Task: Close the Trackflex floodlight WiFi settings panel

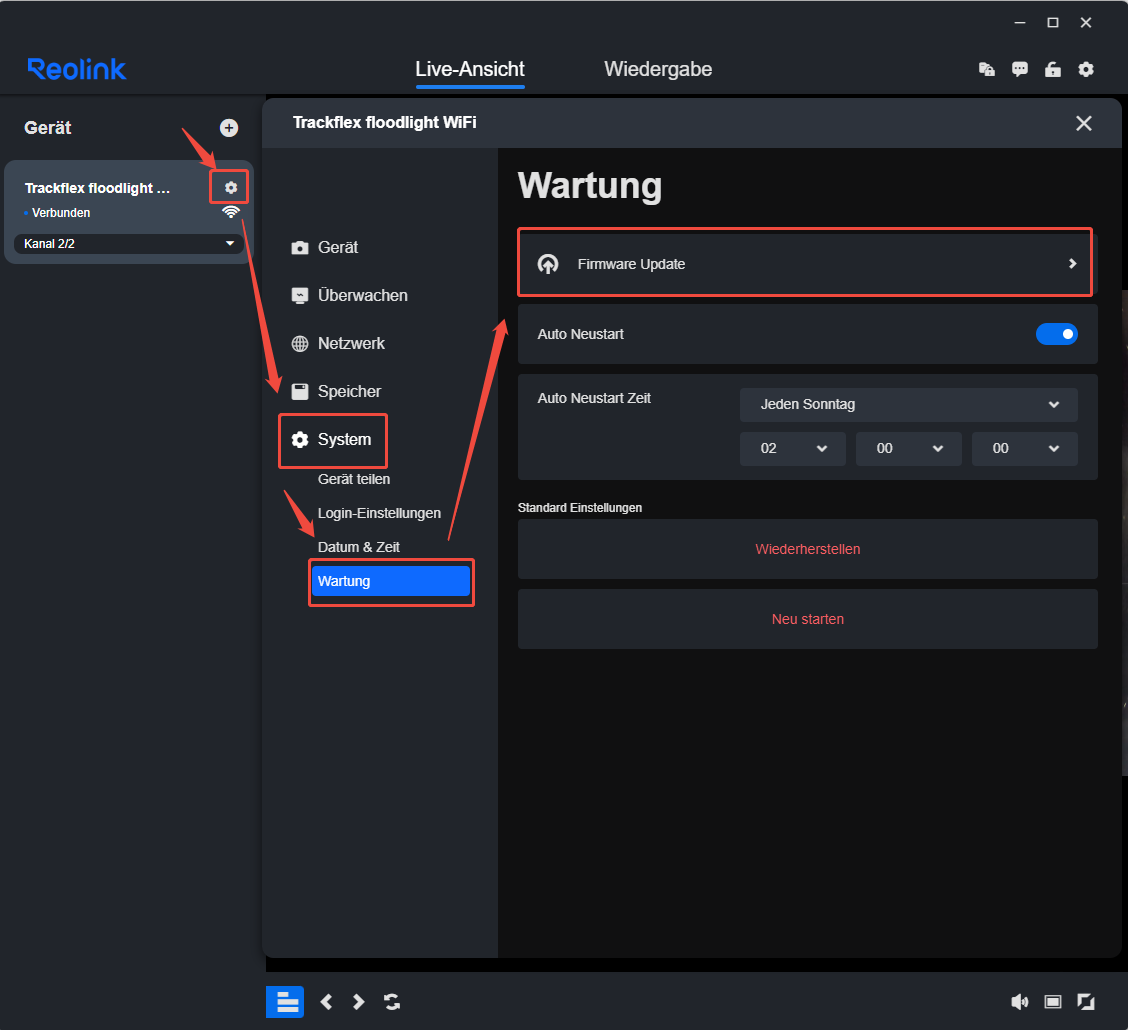Action: 1083,123
